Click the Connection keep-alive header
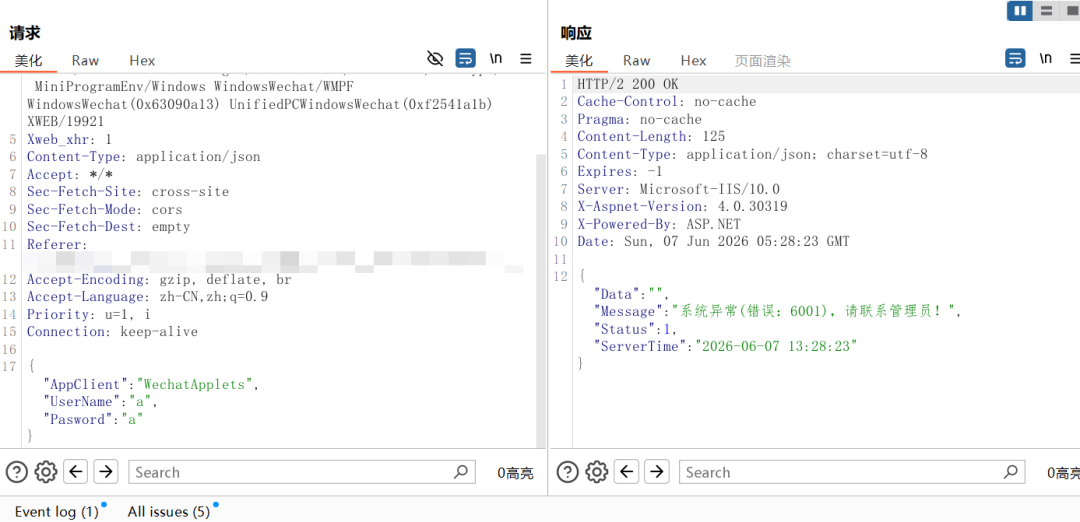 point(112,331)
